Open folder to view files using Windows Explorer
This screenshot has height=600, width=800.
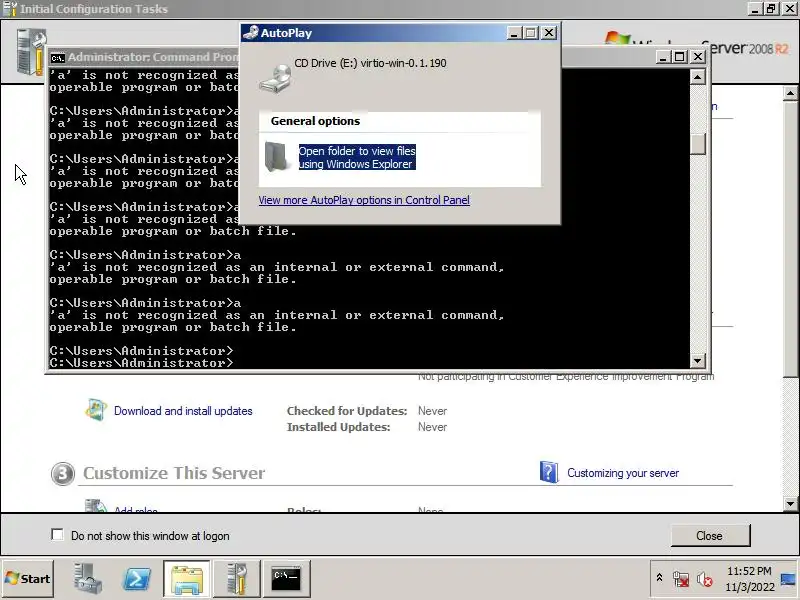[357, 157]
